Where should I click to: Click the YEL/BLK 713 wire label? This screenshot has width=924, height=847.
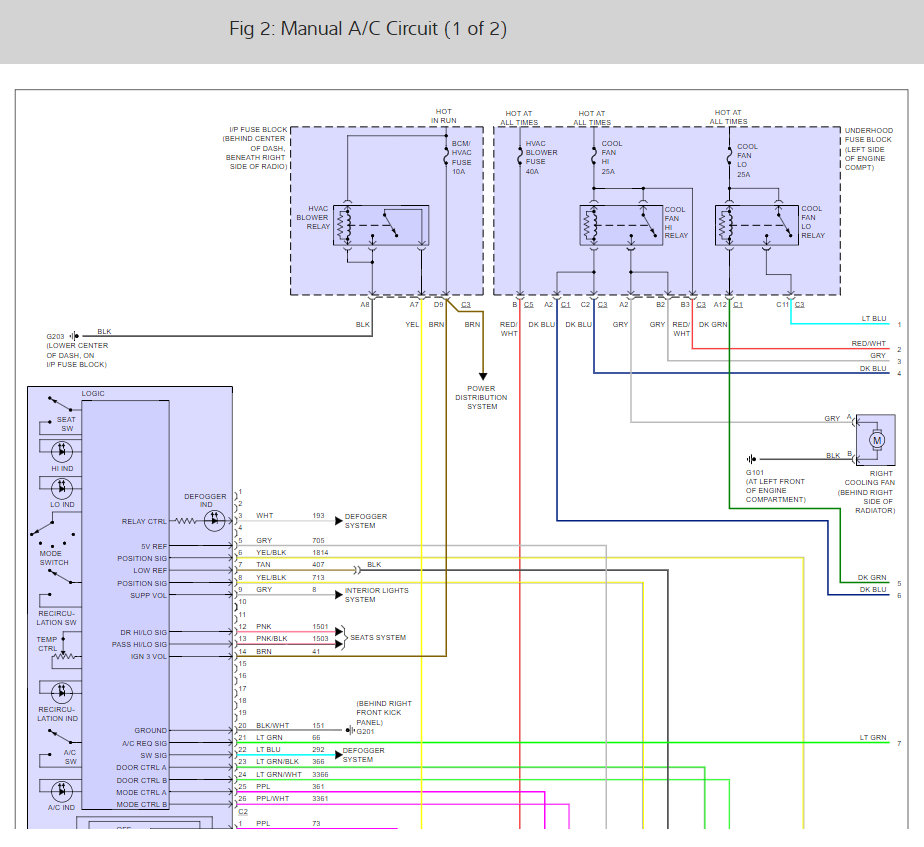click(x=290, y=577)
